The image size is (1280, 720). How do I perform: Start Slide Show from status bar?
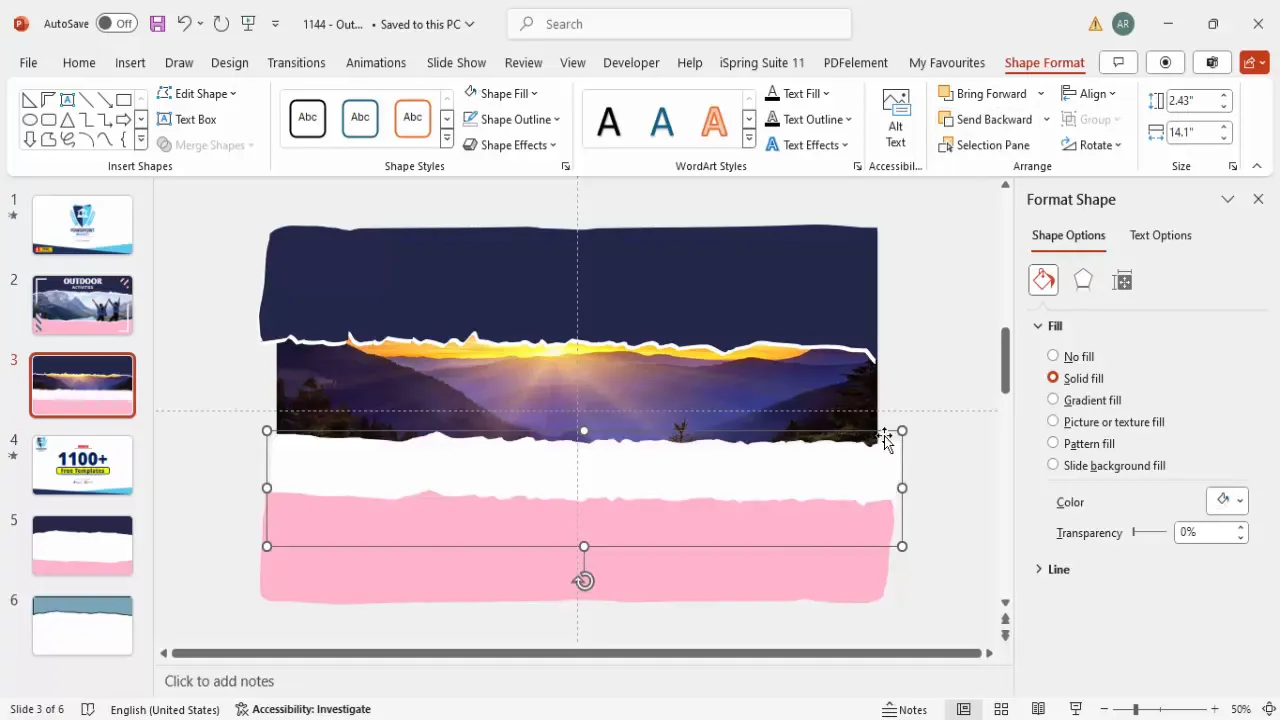coord(1076,709)
